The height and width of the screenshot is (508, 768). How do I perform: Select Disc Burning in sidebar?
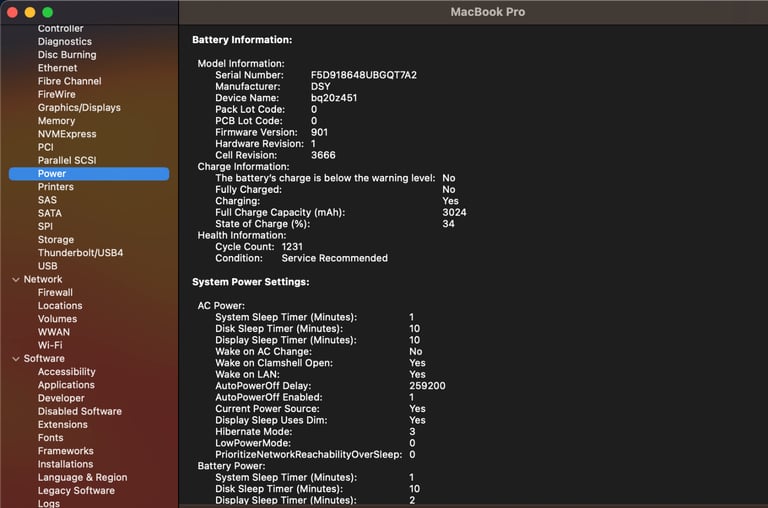pos(67,55)
